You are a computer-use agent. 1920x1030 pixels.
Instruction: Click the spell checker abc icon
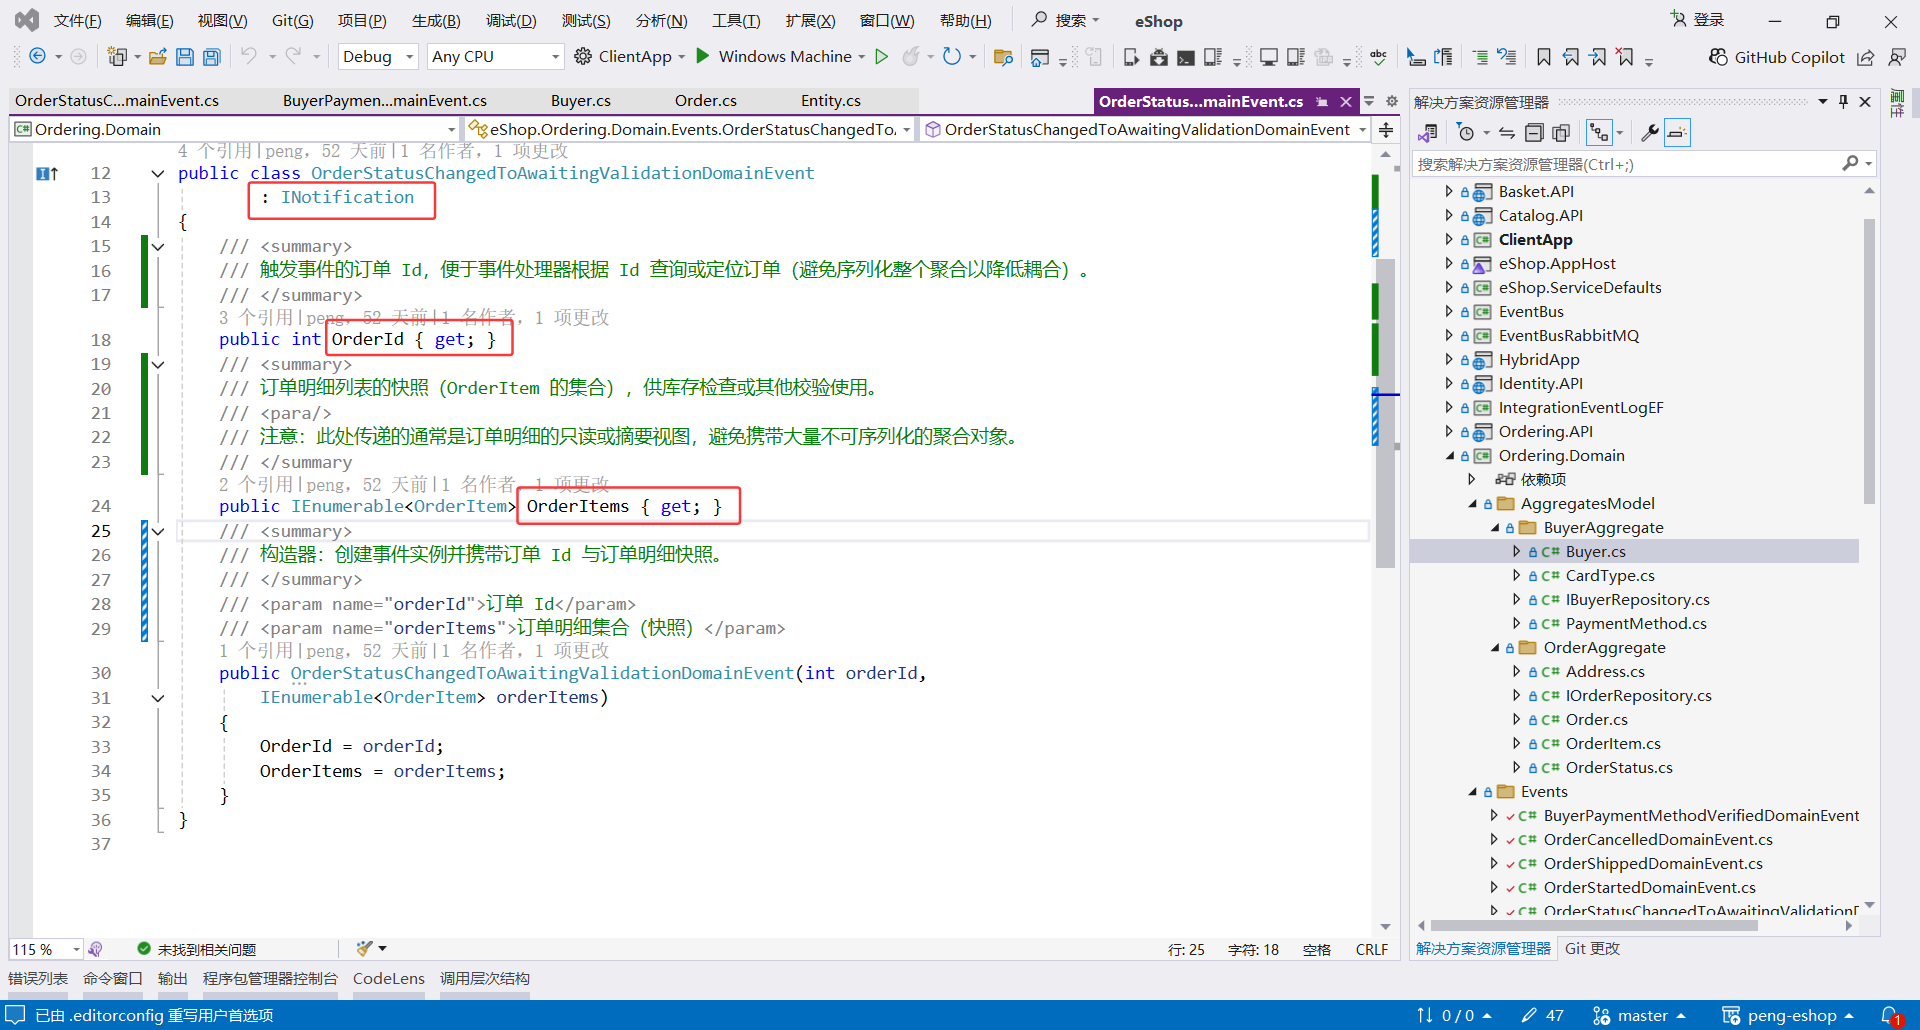1378,57
